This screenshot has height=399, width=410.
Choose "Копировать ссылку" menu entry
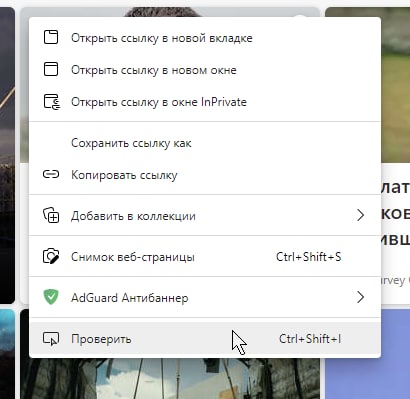click(205, 175)
